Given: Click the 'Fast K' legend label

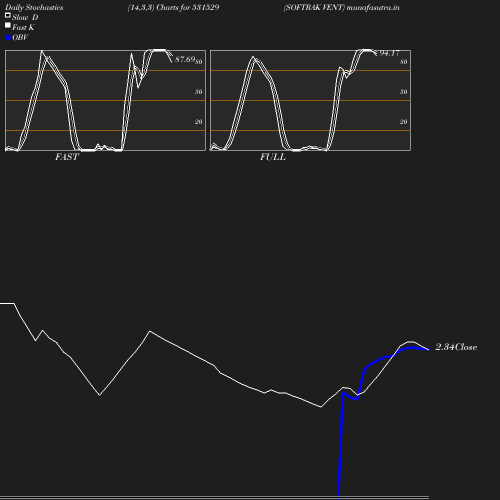Looking at the screenshot, I should [x=23, y=27].
